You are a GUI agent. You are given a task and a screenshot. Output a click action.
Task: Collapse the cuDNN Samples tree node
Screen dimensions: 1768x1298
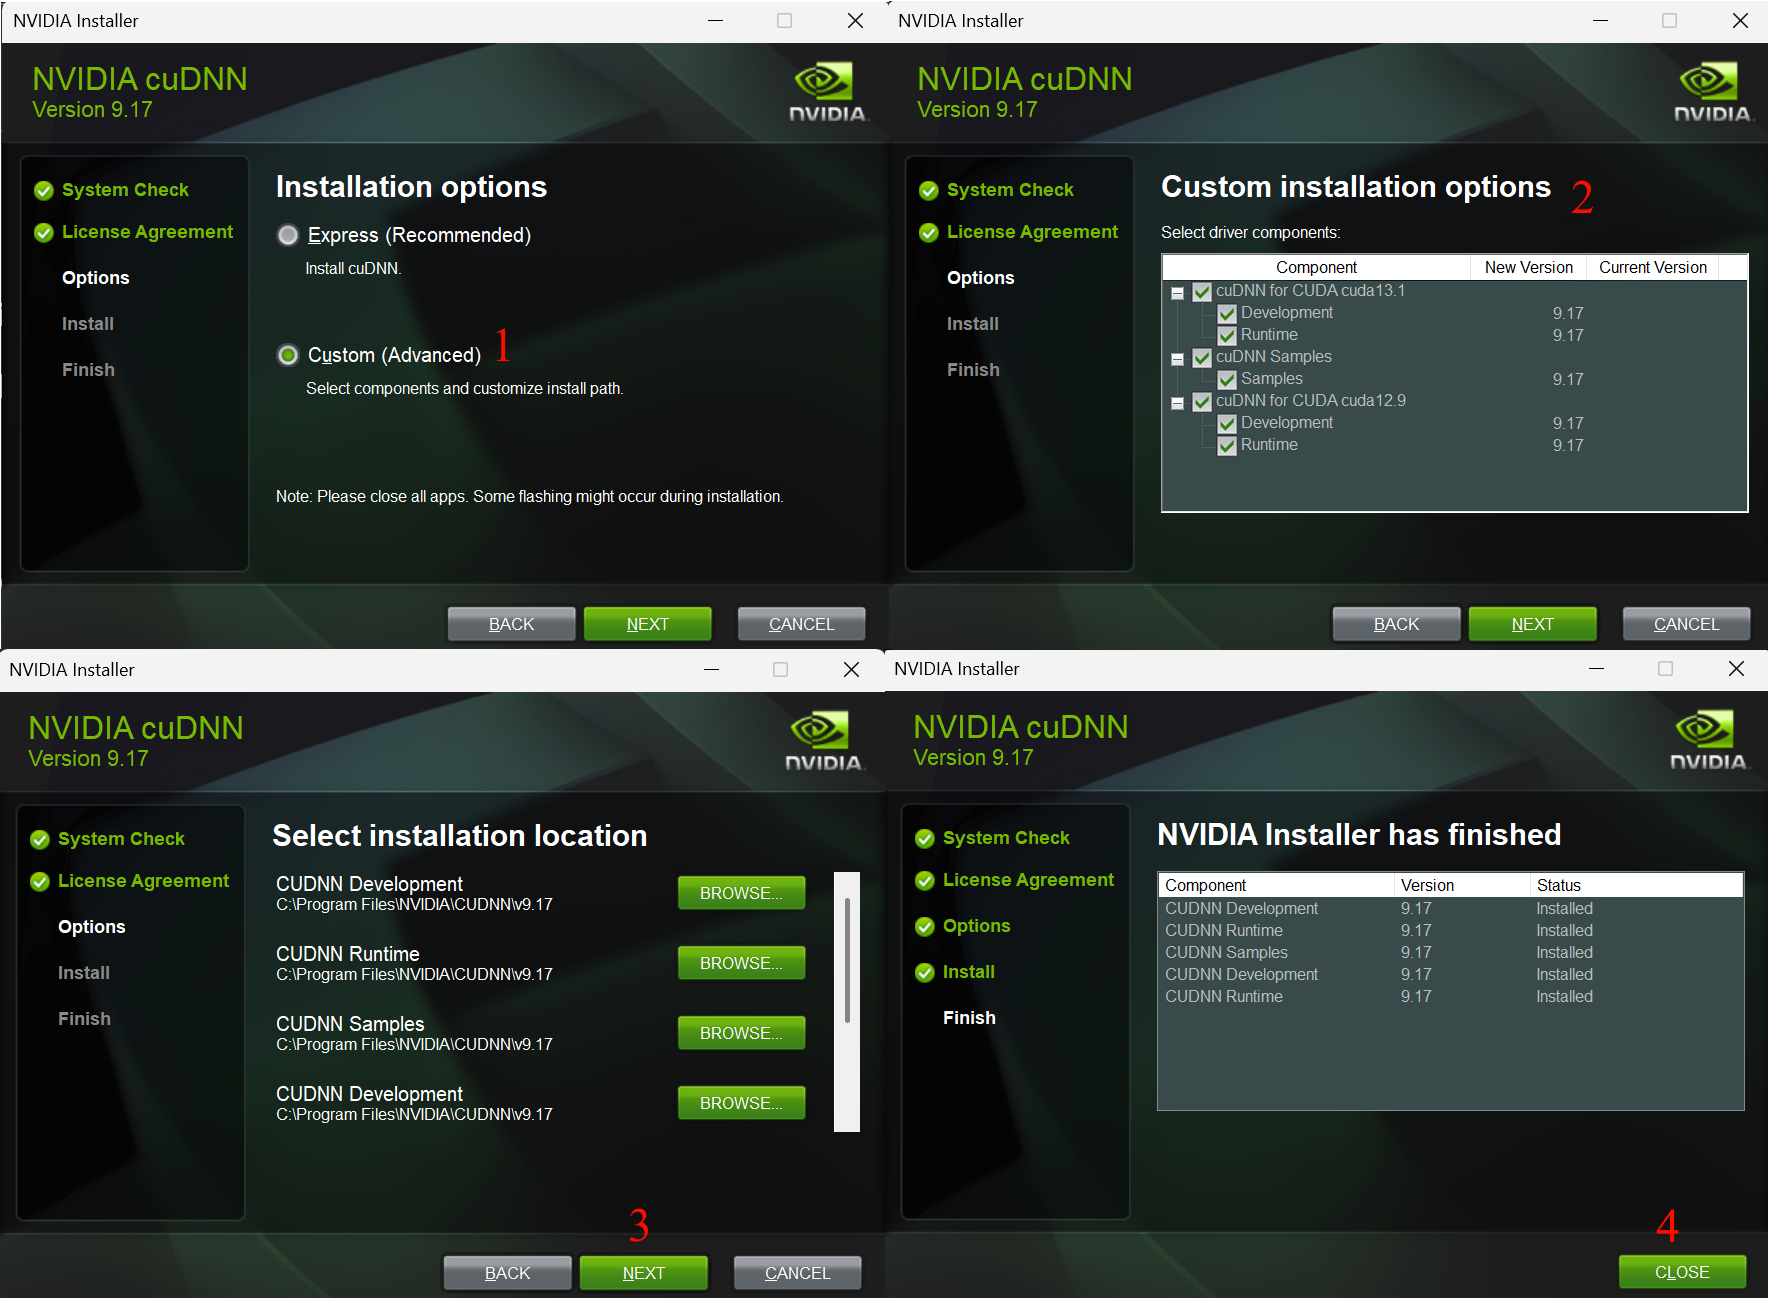point(1178,359)
